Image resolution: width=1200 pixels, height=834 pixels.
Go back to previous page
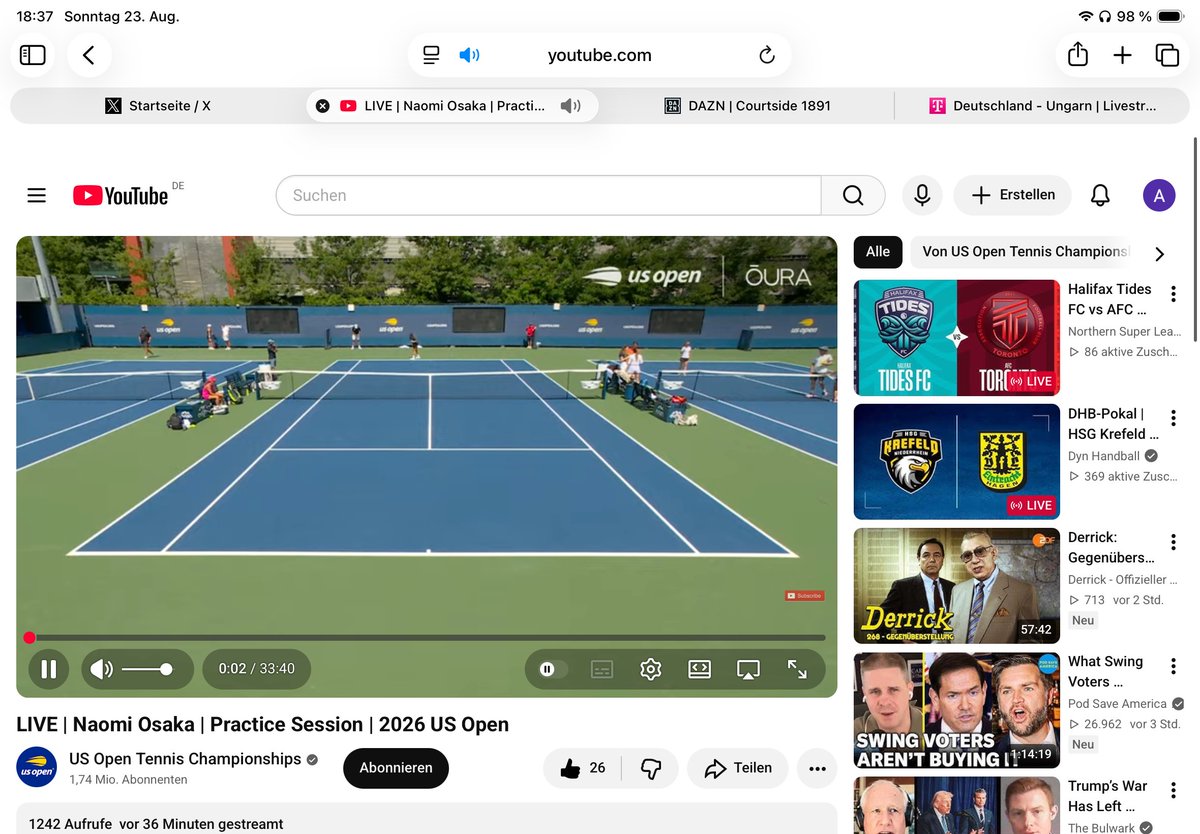click(x=89, y=55)
